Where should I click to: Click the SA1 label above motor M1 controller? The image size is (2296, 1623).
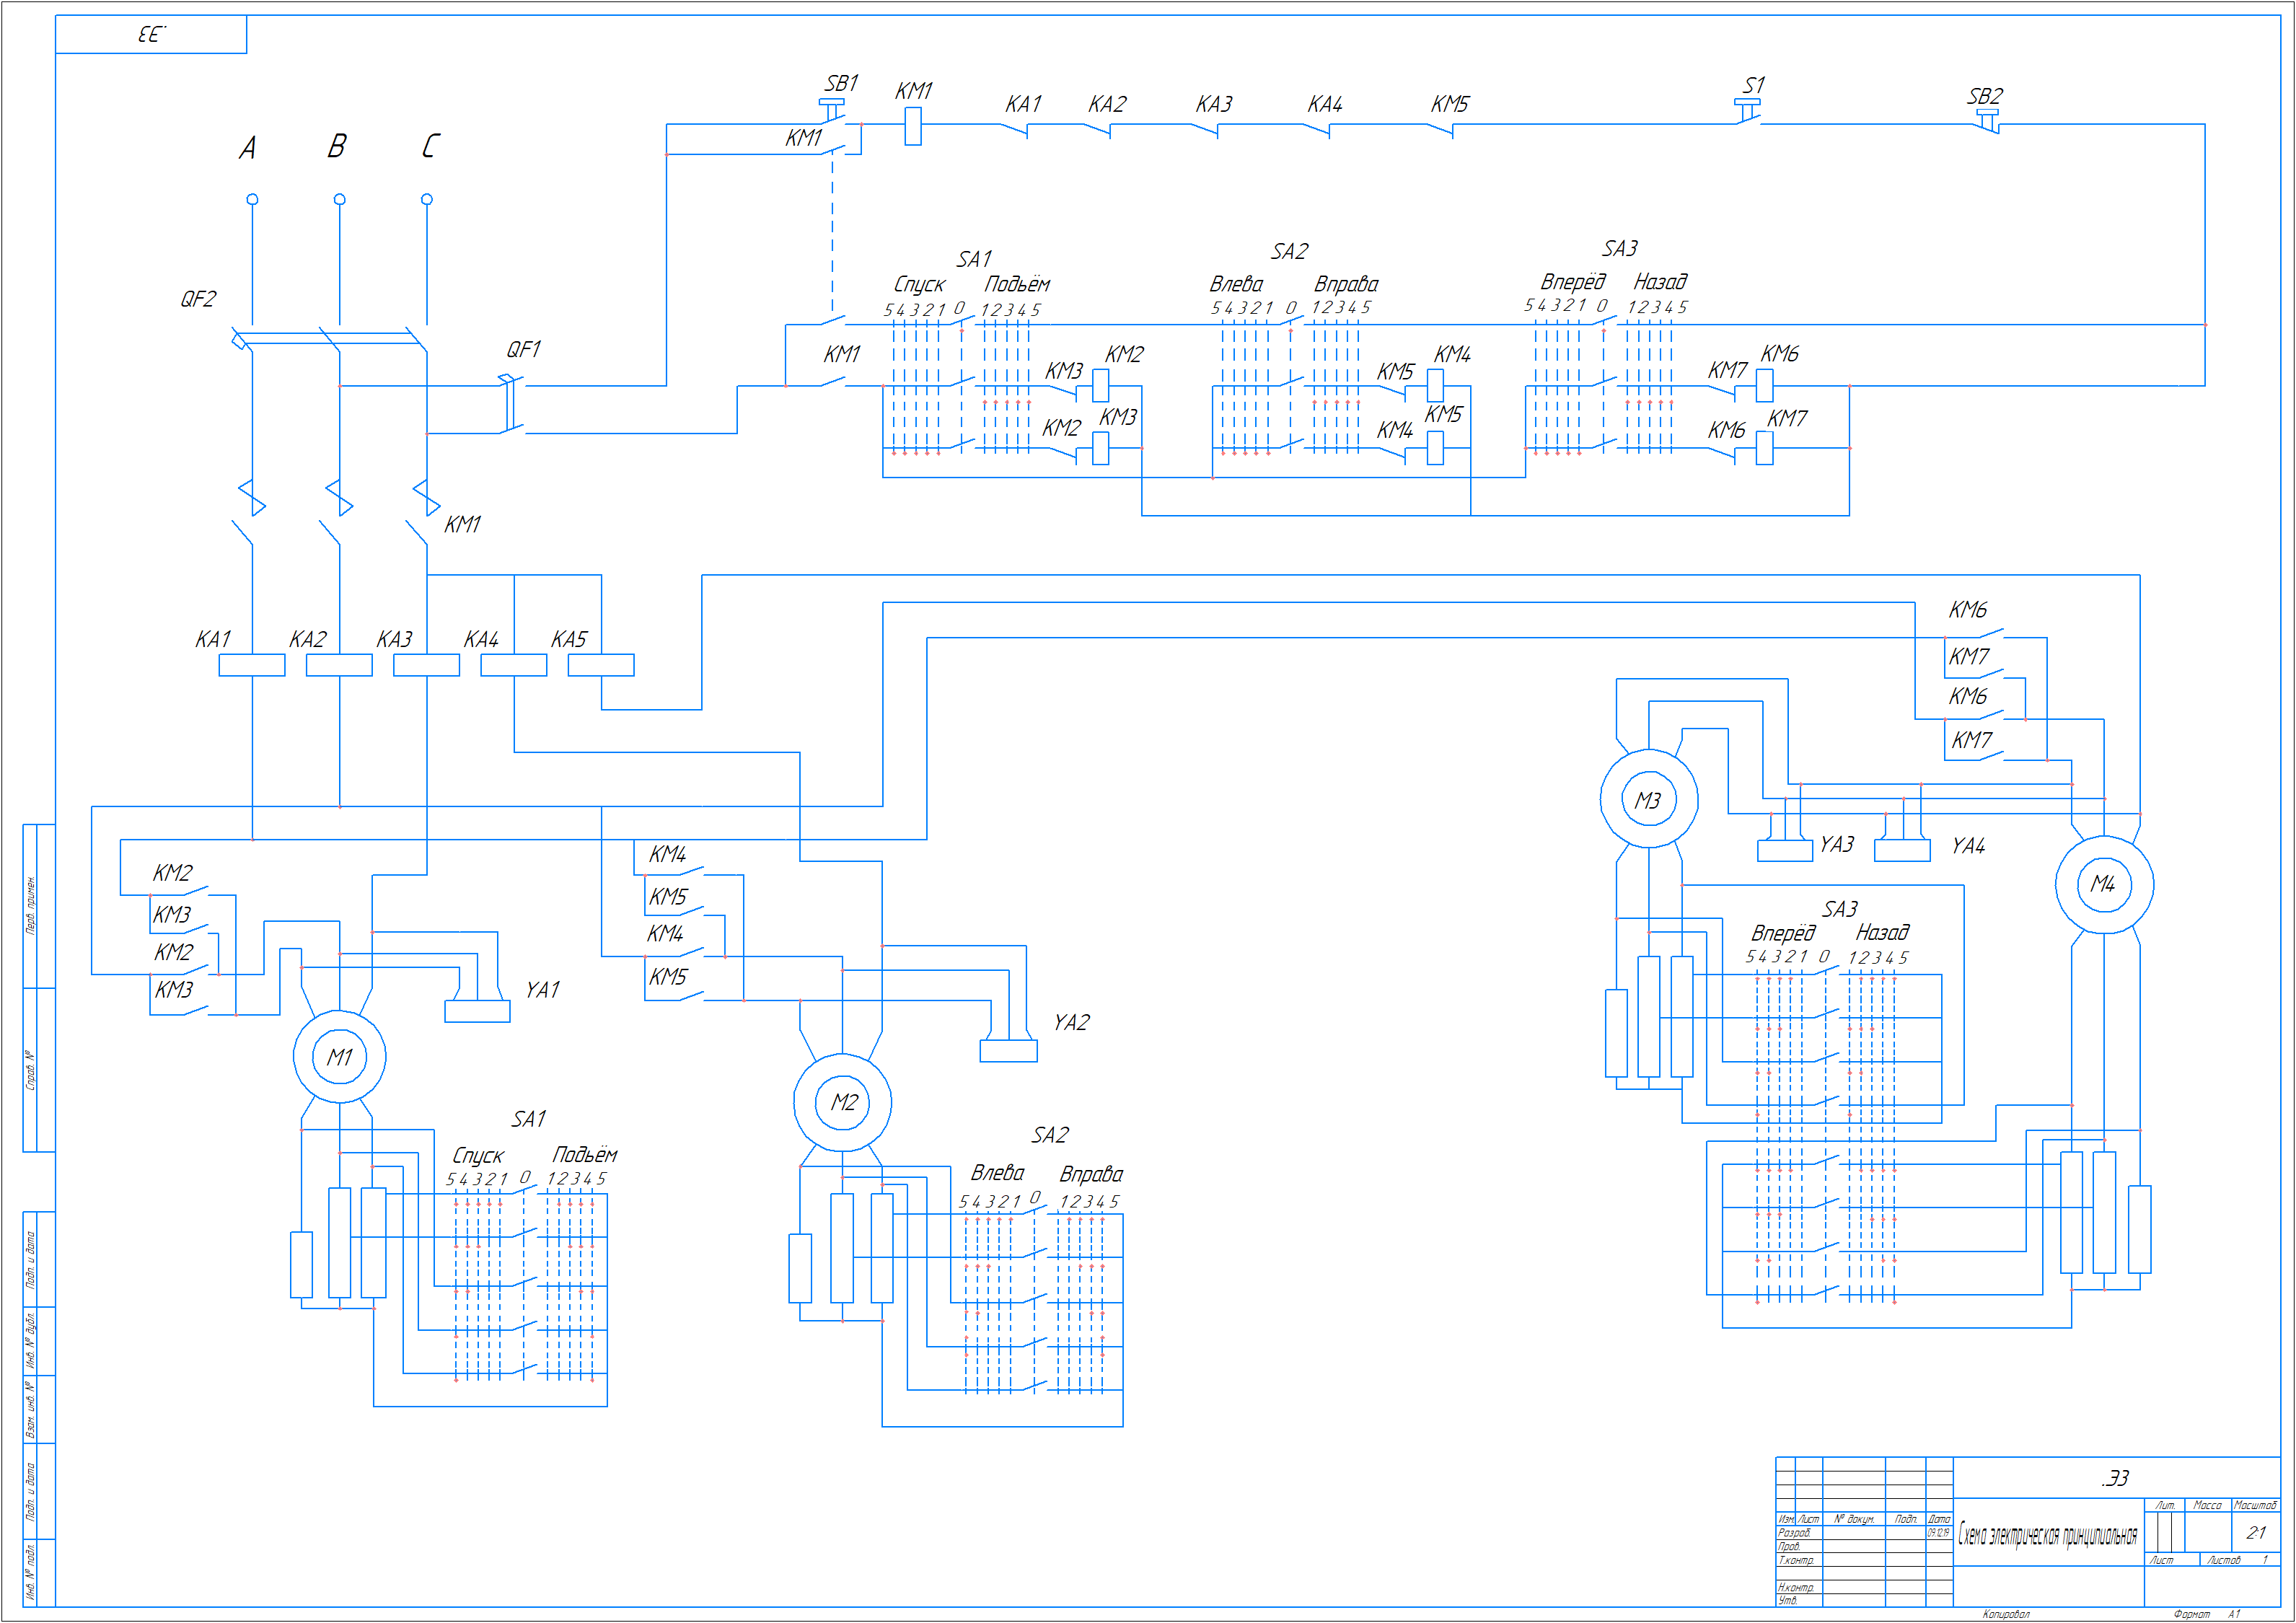click(529, 1119)
